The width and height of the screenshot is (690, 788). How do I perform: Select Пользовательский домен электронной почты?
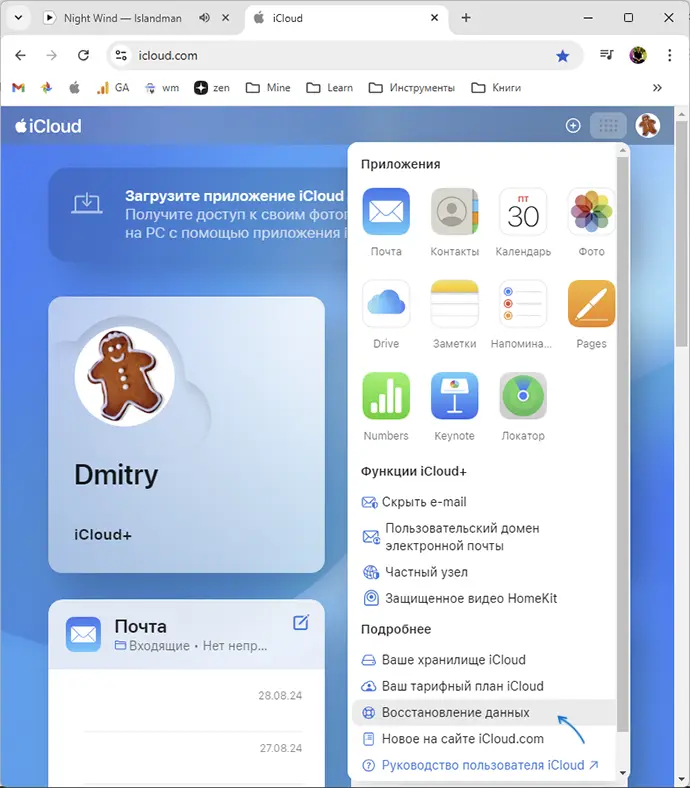click(x=451, y=537)
